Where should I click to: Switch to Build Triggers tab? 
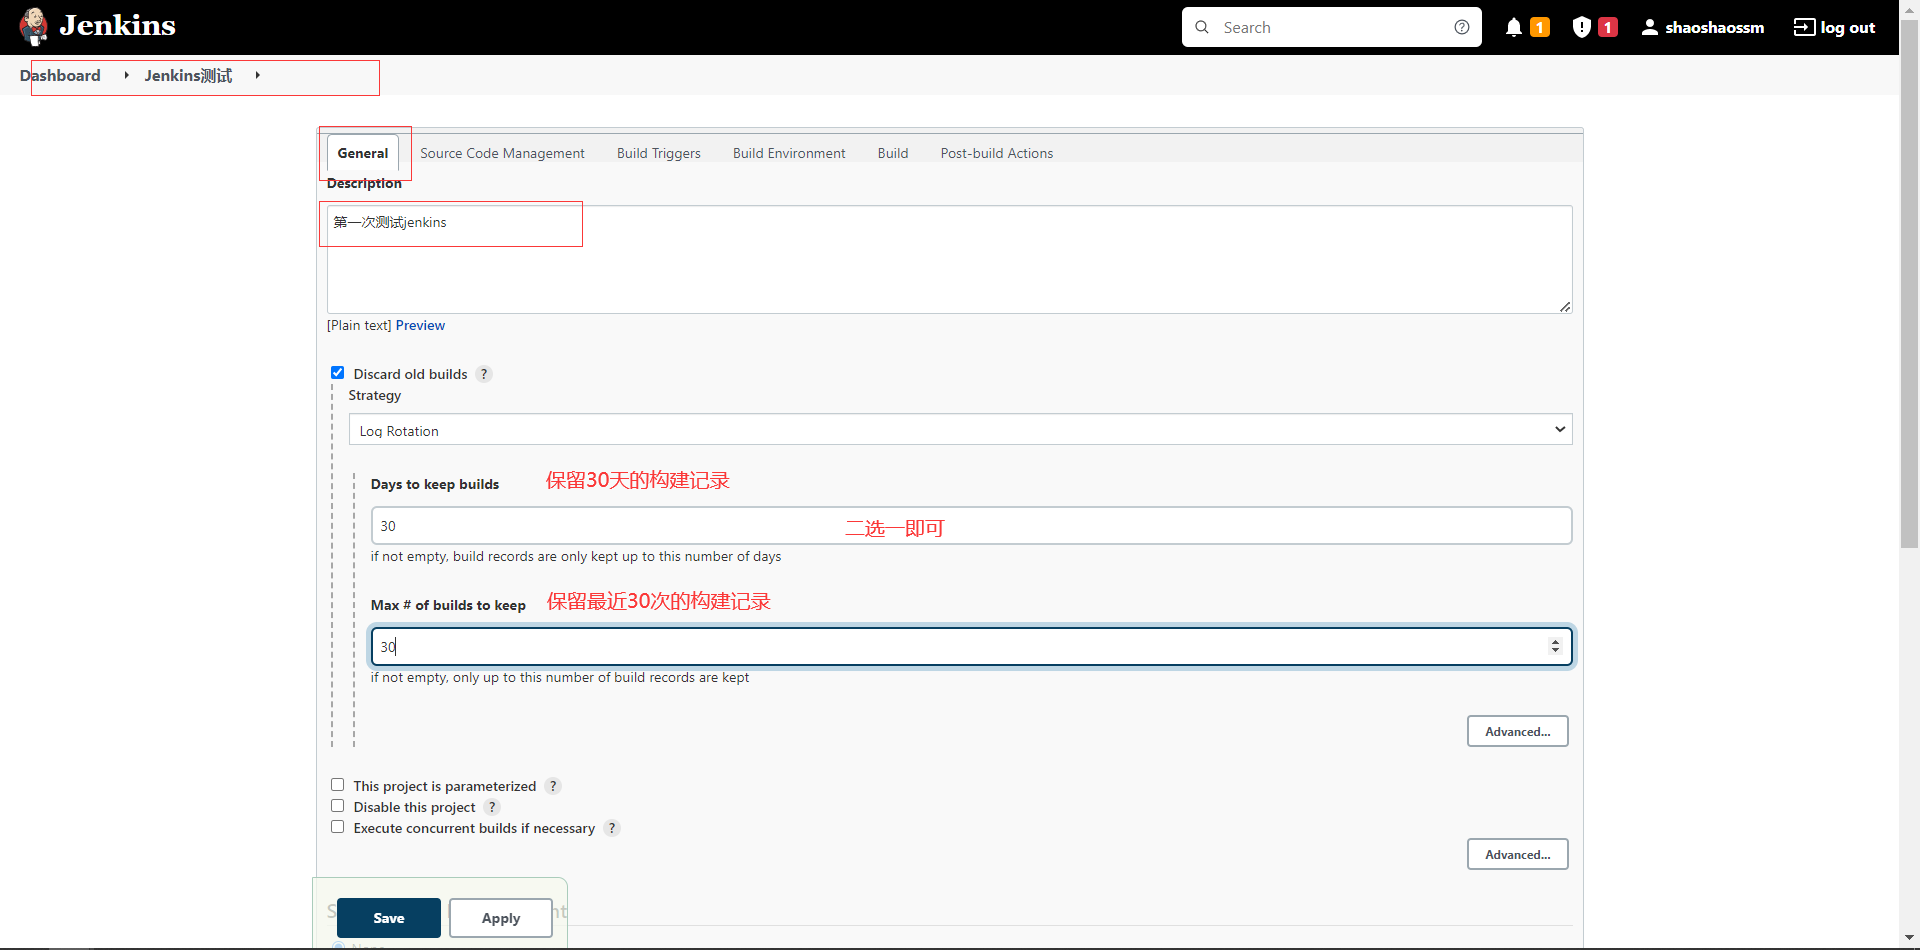coord(659,153)
